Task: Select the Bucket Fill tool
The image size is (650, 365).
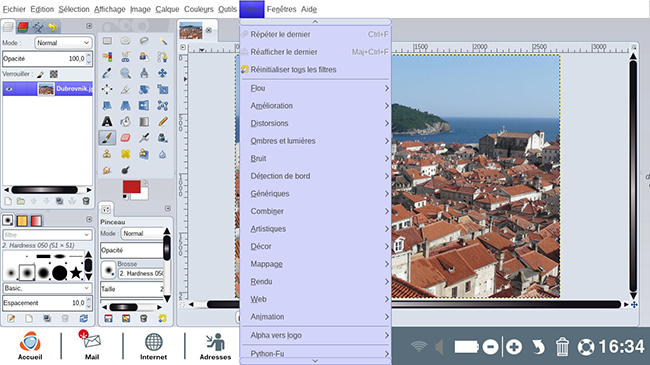Action: (x=125, y=122)
